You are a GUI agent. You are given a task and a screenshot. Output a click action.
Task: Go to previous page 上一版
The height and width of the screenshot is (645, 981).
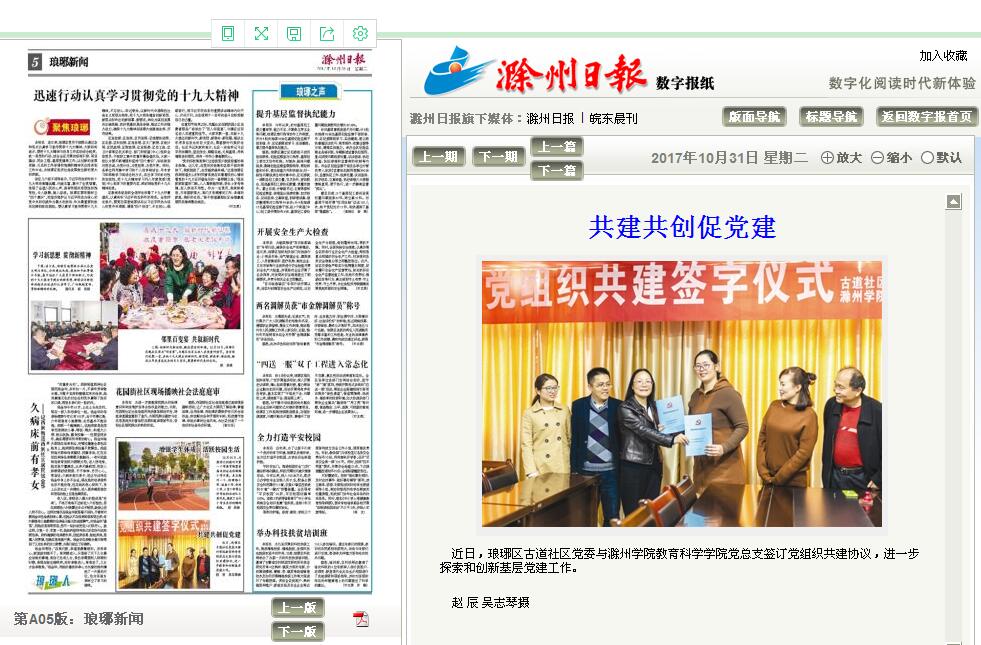[x=298, y=607]
